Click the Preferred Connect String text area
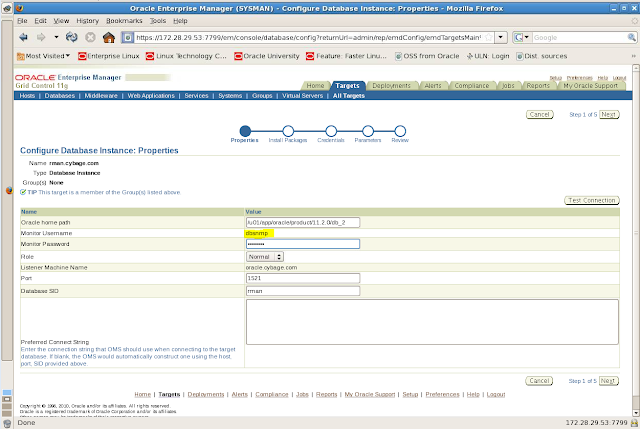Viewport: 640px width, 429px height. (x=432, y=322)
